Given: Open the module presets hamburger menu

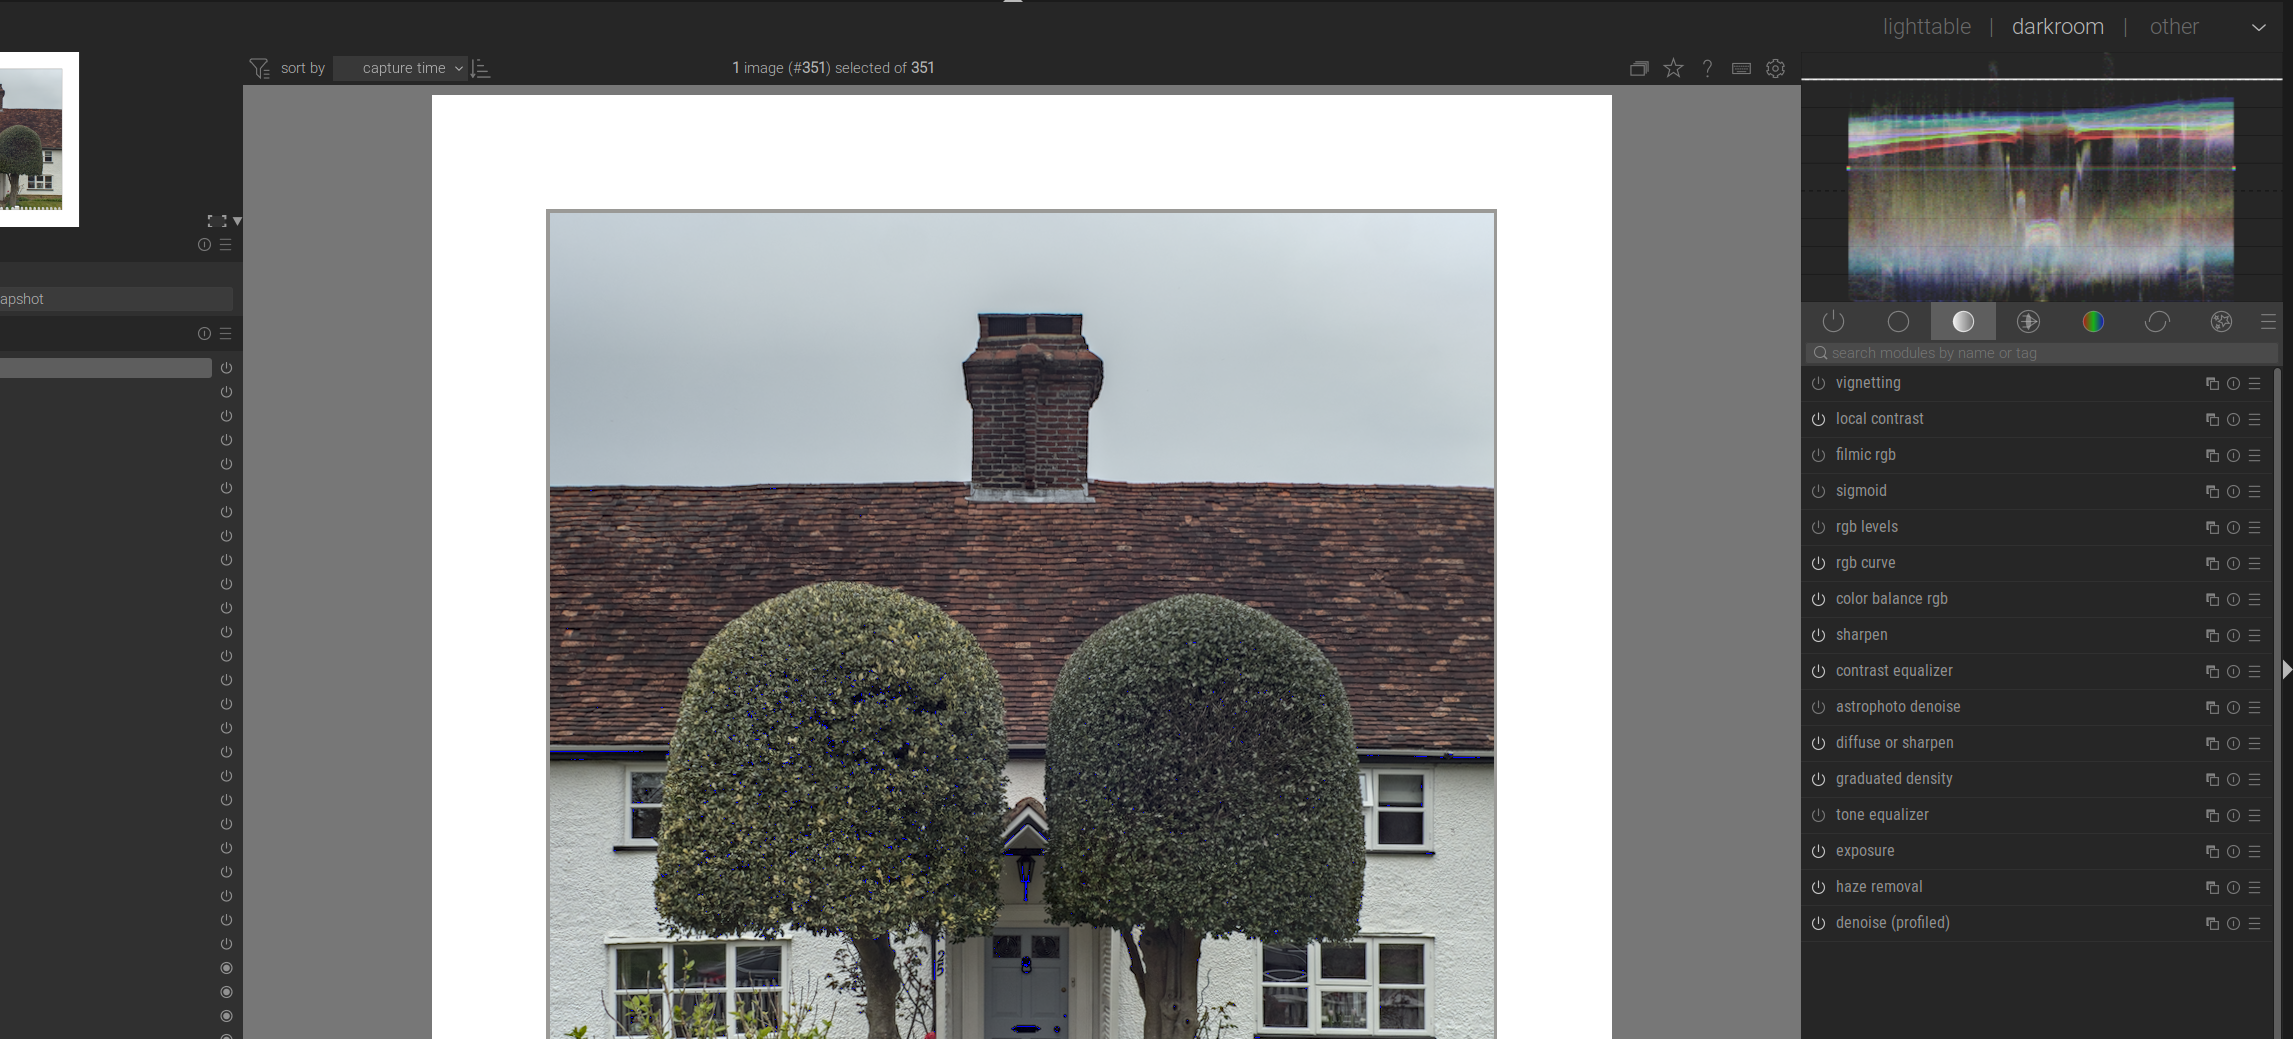Looking at the screenshot, I should coord(2267,321).
